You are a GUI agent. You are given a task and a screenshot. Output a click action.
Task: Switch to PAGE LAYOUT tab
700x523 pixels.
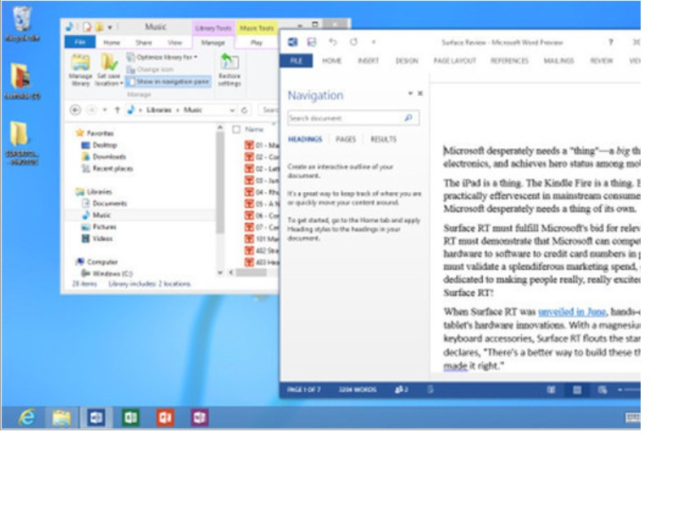click(455, 61)
